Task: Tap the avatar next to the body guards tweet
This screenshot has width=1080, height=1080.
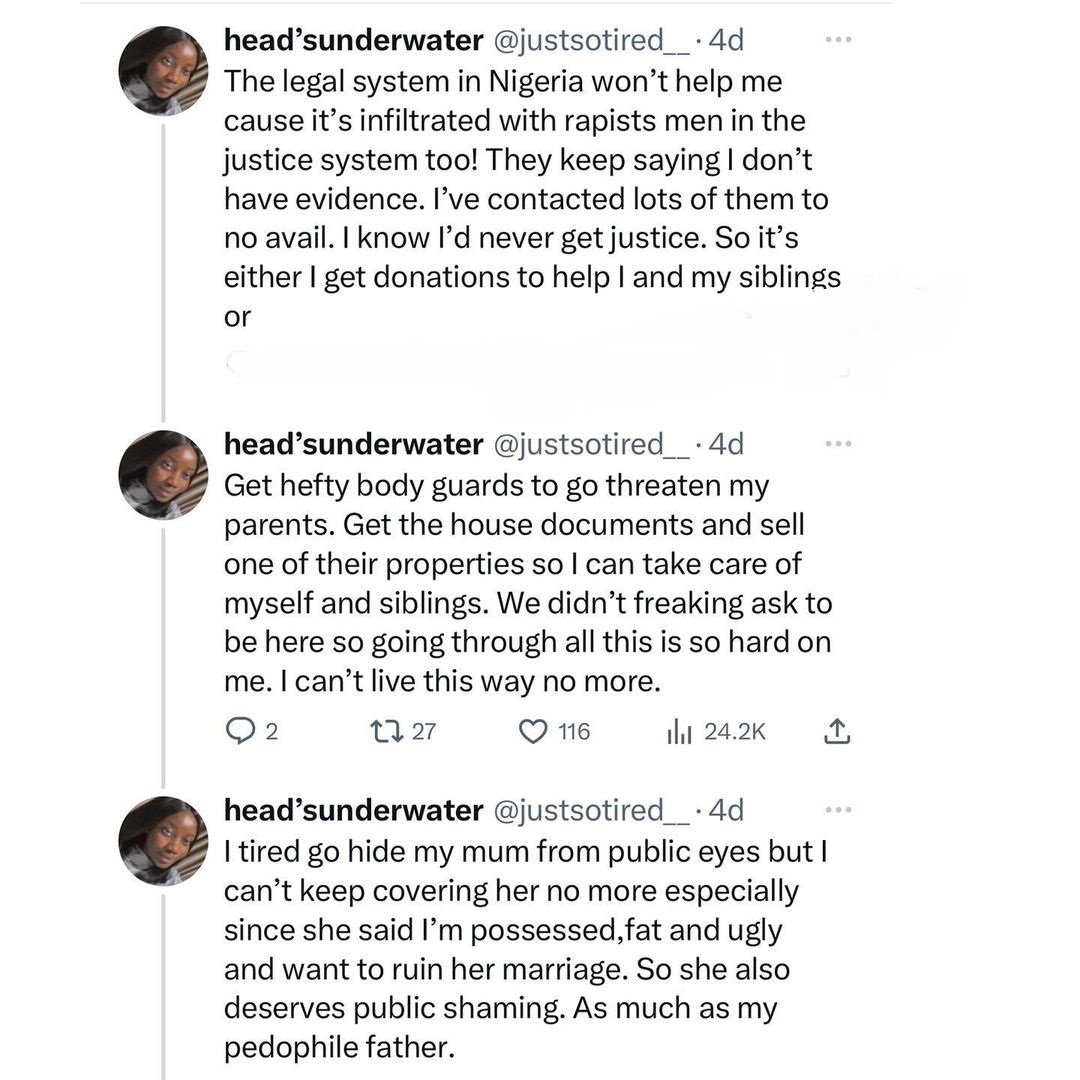Action: 163,475
